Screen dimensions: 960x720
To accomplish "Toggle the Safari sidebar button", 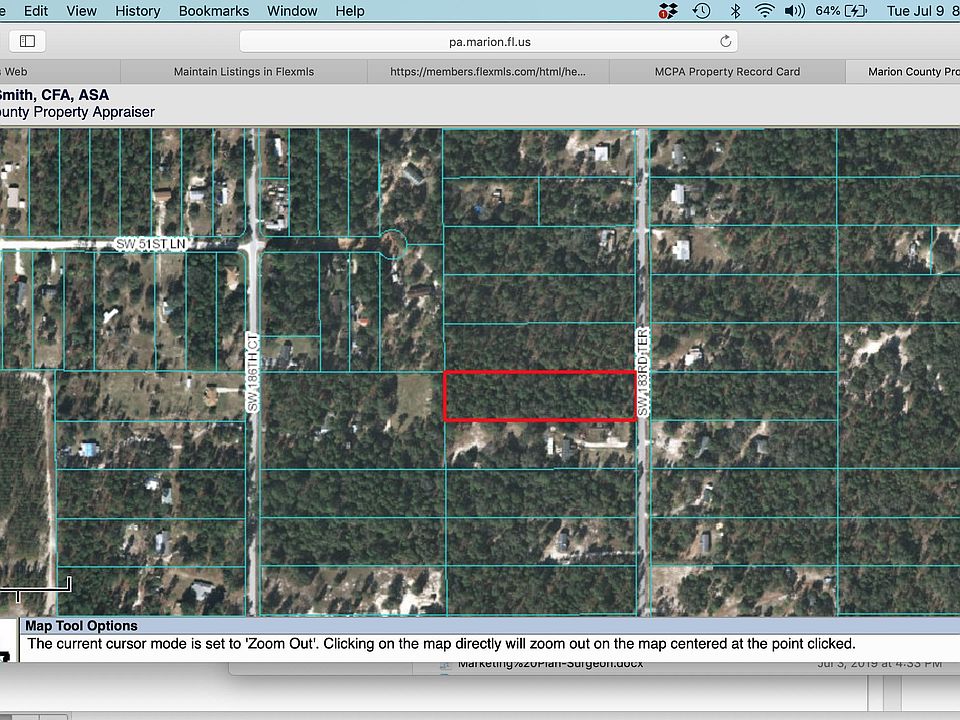I will tap(28, 41).
